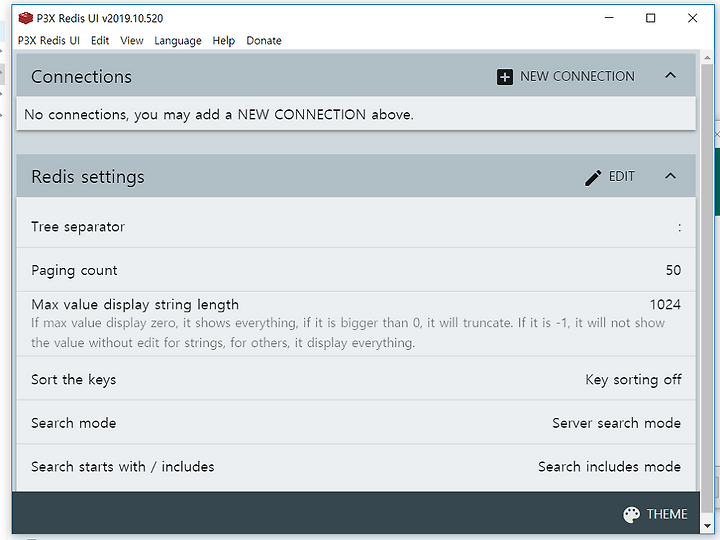Viewport: 720px width, 540px height.
Task: Click the pencil edit icon
Action: (593, 178)
